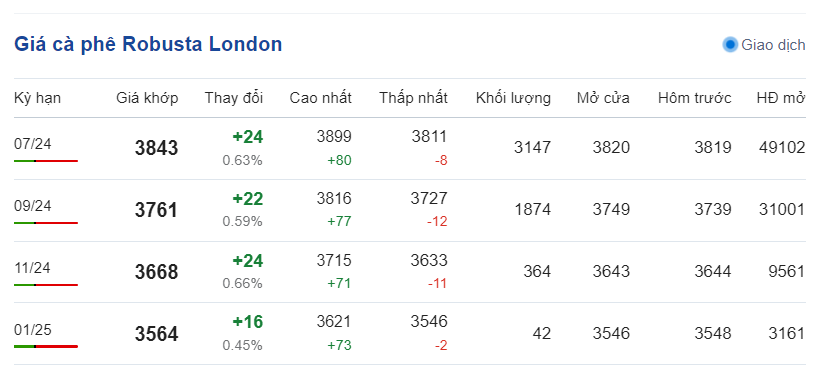The image size is (835, 380).
Task: Click the price range bar under 01/25
Action: click(x=46, y=346)
